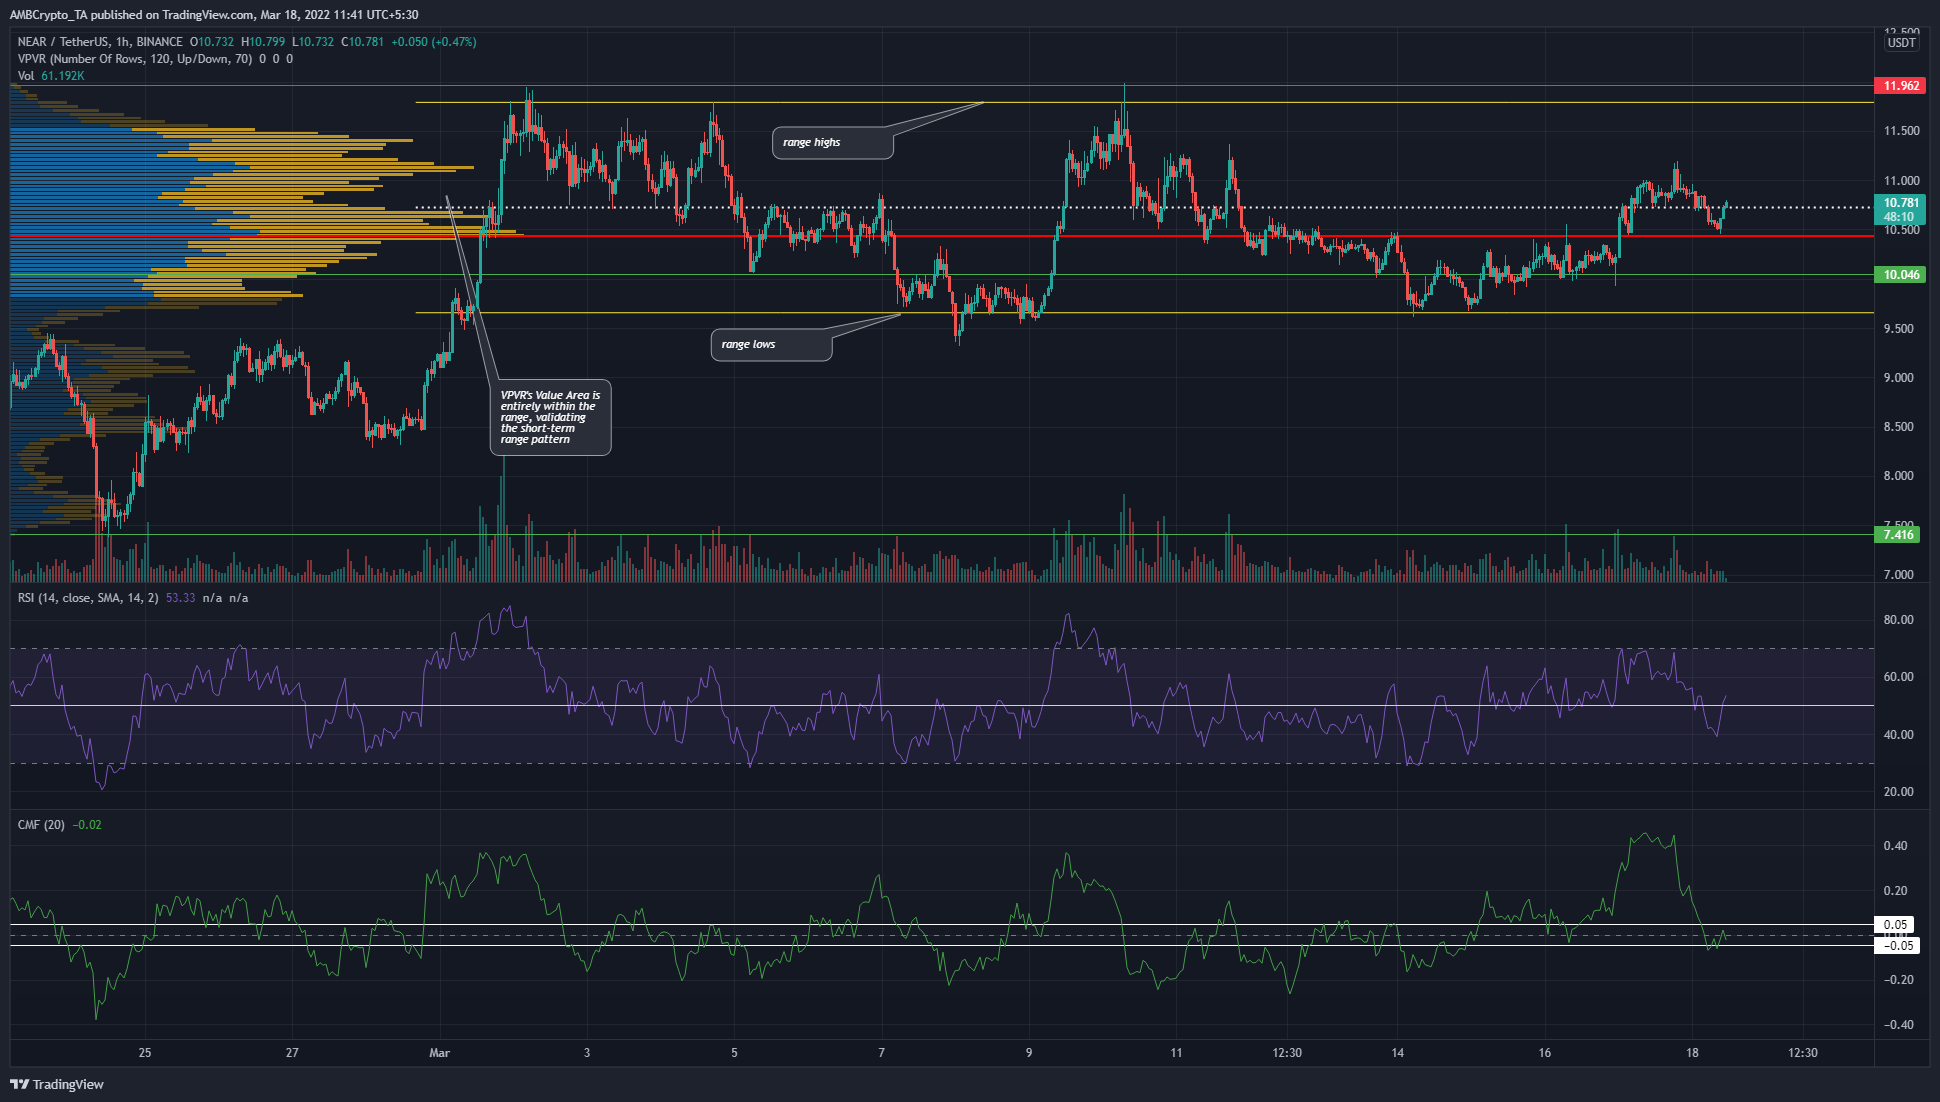Click the green 7.416 price label

coord(1898,535)
